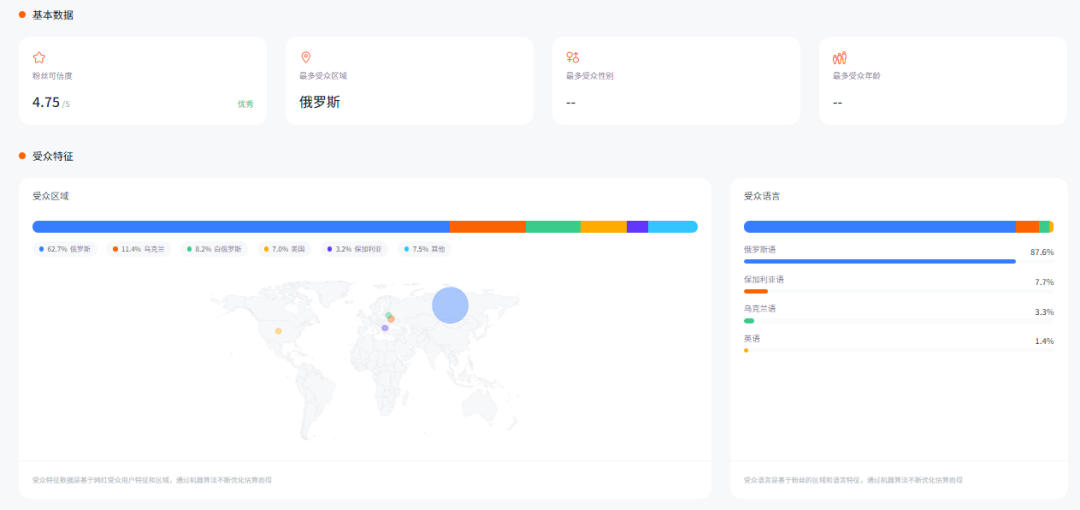Click the 乌克兰语 green progress bar

749,320
